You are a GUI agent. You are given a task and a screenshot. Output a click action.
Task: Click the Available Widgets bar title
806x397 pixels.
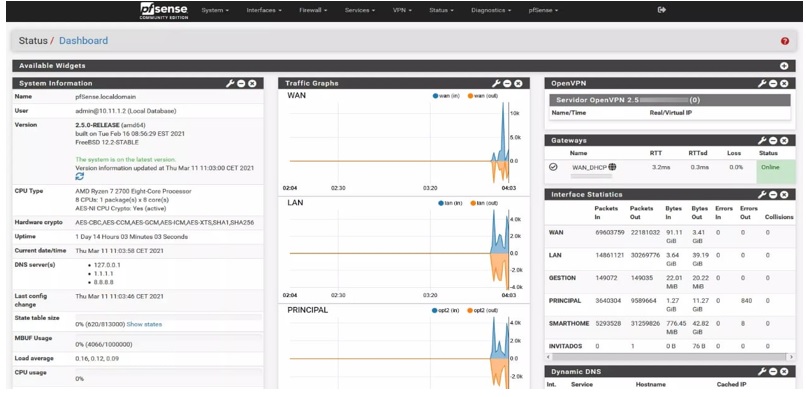click(x=52, y=66)
